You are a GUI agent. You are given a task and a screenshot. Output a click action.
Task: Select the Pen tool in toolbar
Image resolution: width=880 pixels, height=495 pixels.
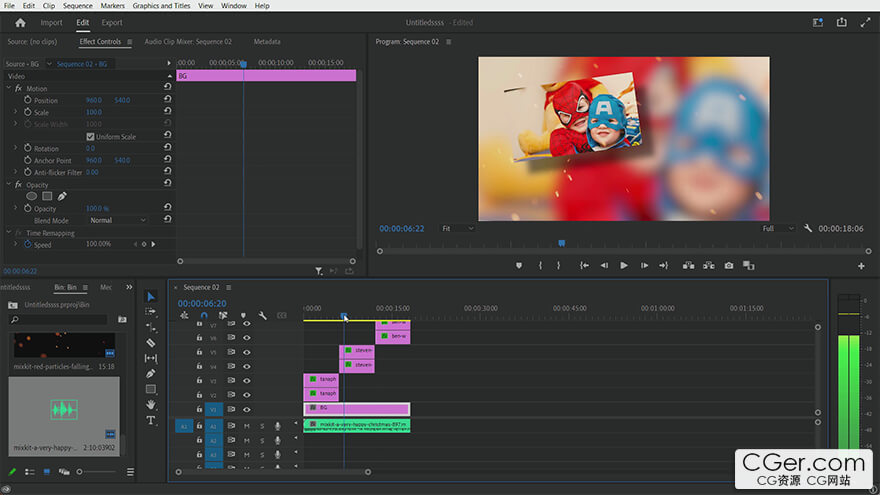tap(150, 373)
